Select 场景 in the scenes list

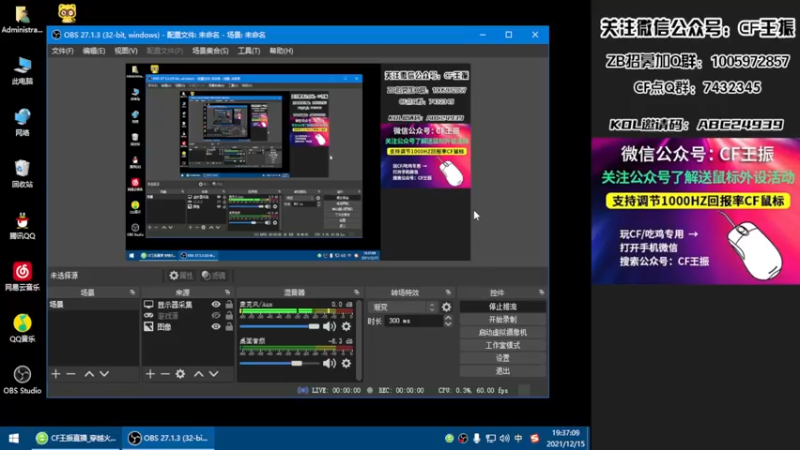pyautogui.click(x=93, y=305)
